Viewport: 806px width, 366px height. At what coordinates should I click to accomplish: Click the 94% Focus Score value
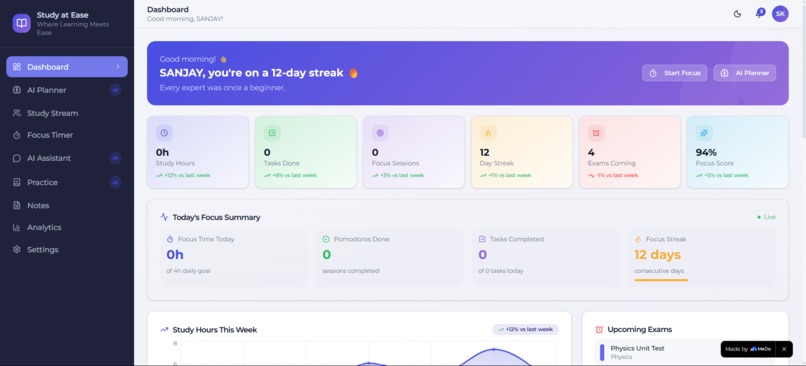(706, 153)
